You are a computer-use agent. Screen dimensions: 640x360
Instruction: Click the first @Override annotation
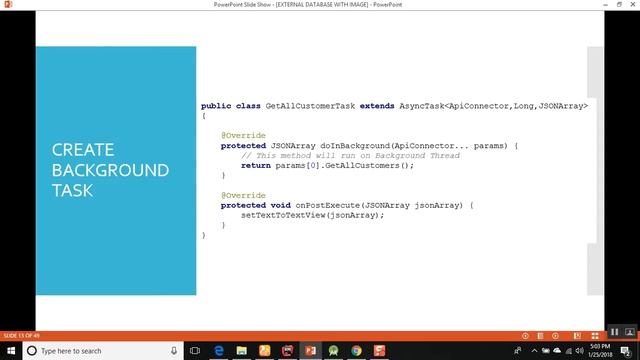243,136
